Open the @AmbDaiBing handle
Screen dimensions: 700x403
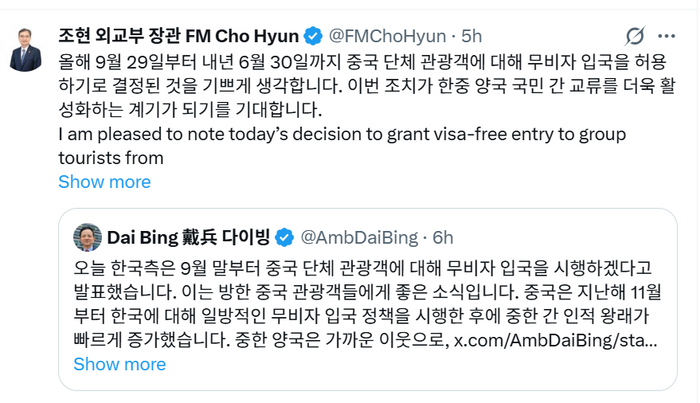357,237
